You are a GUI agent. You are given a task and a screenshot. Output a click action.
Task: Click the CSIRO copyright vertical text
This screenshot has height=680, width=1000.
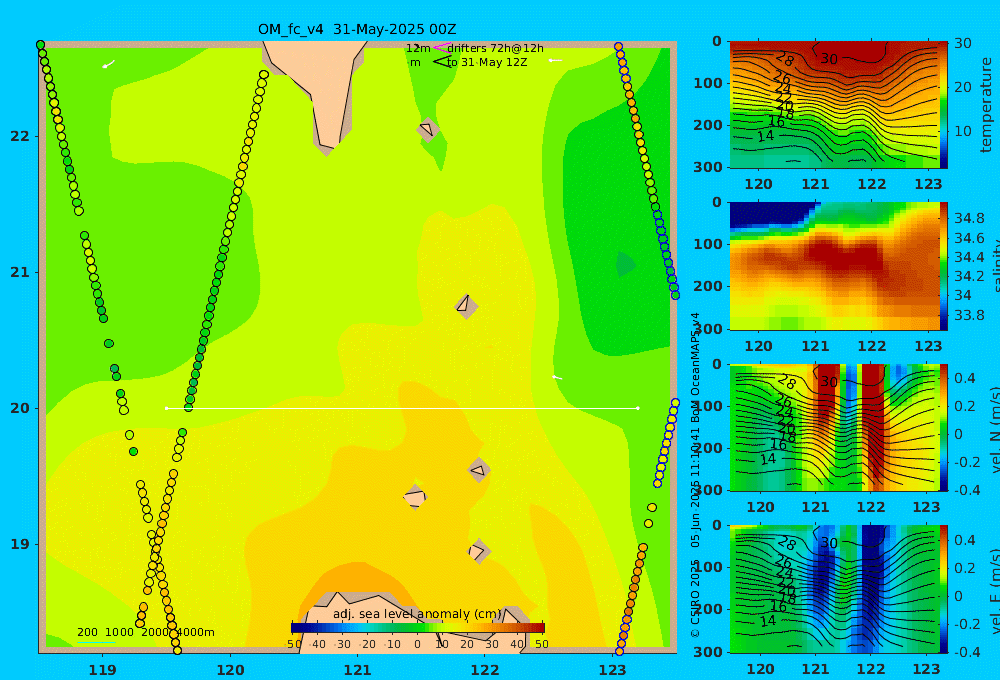(x=696, y=475)
